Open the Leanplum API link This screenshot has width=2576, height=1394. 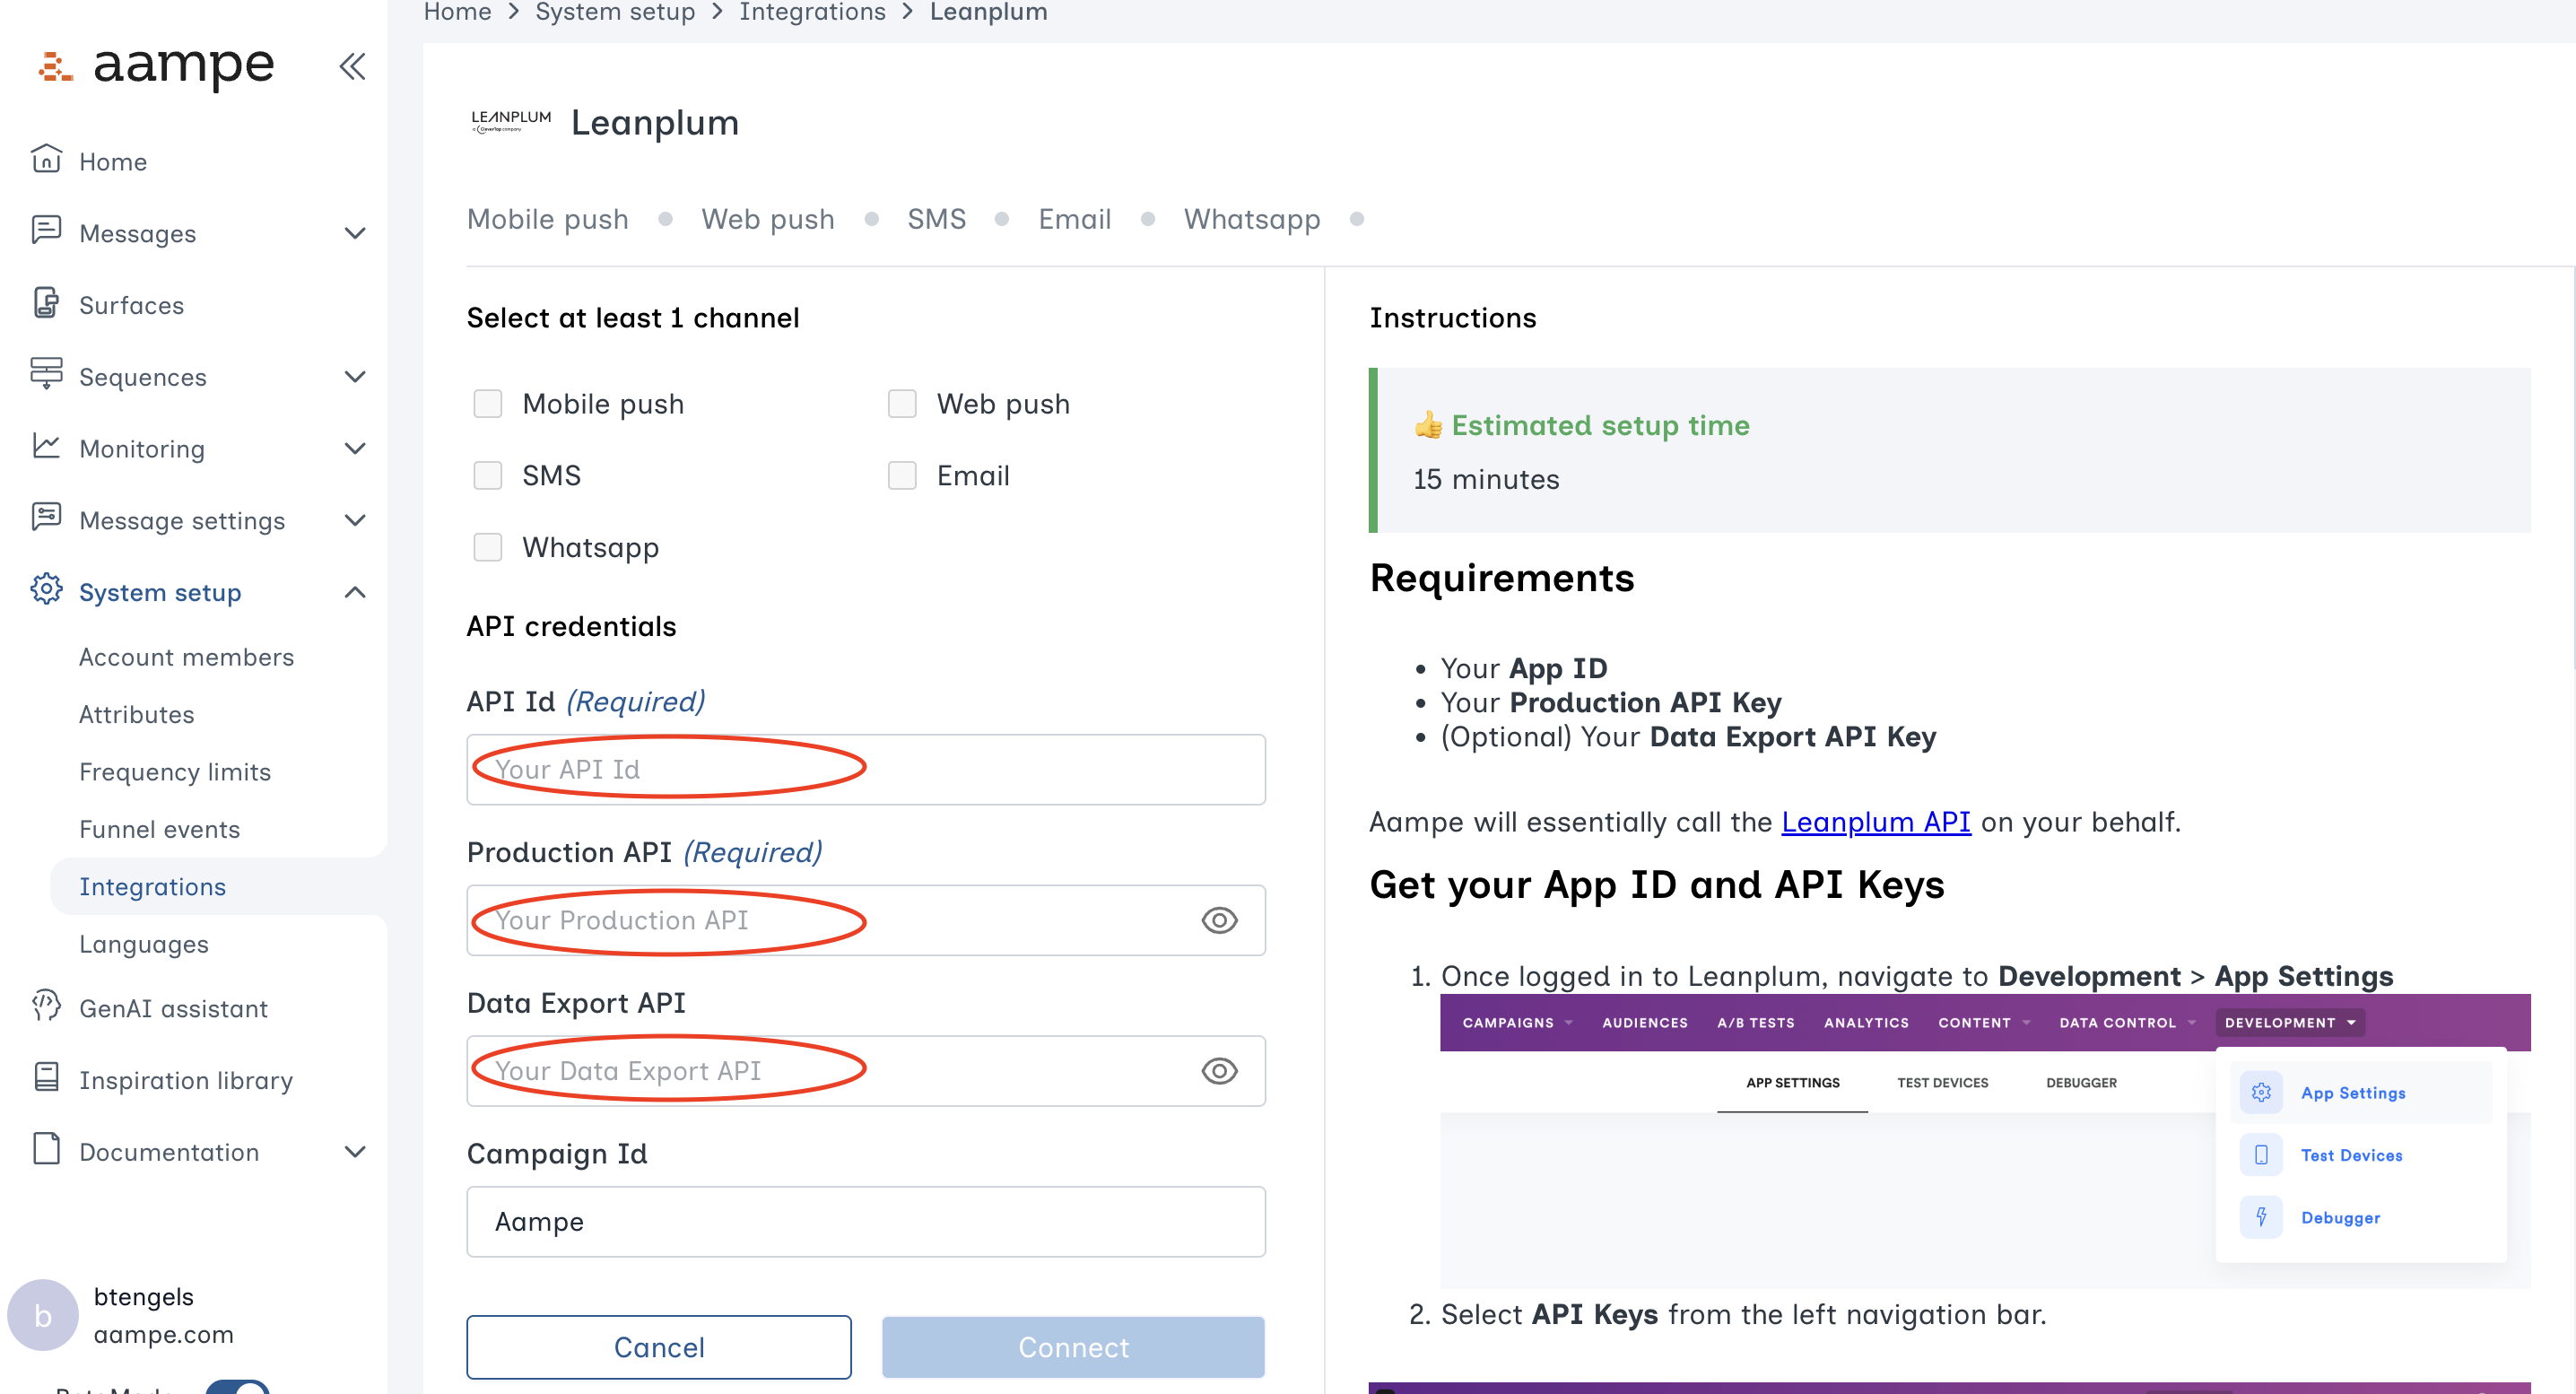(1875, 822)
